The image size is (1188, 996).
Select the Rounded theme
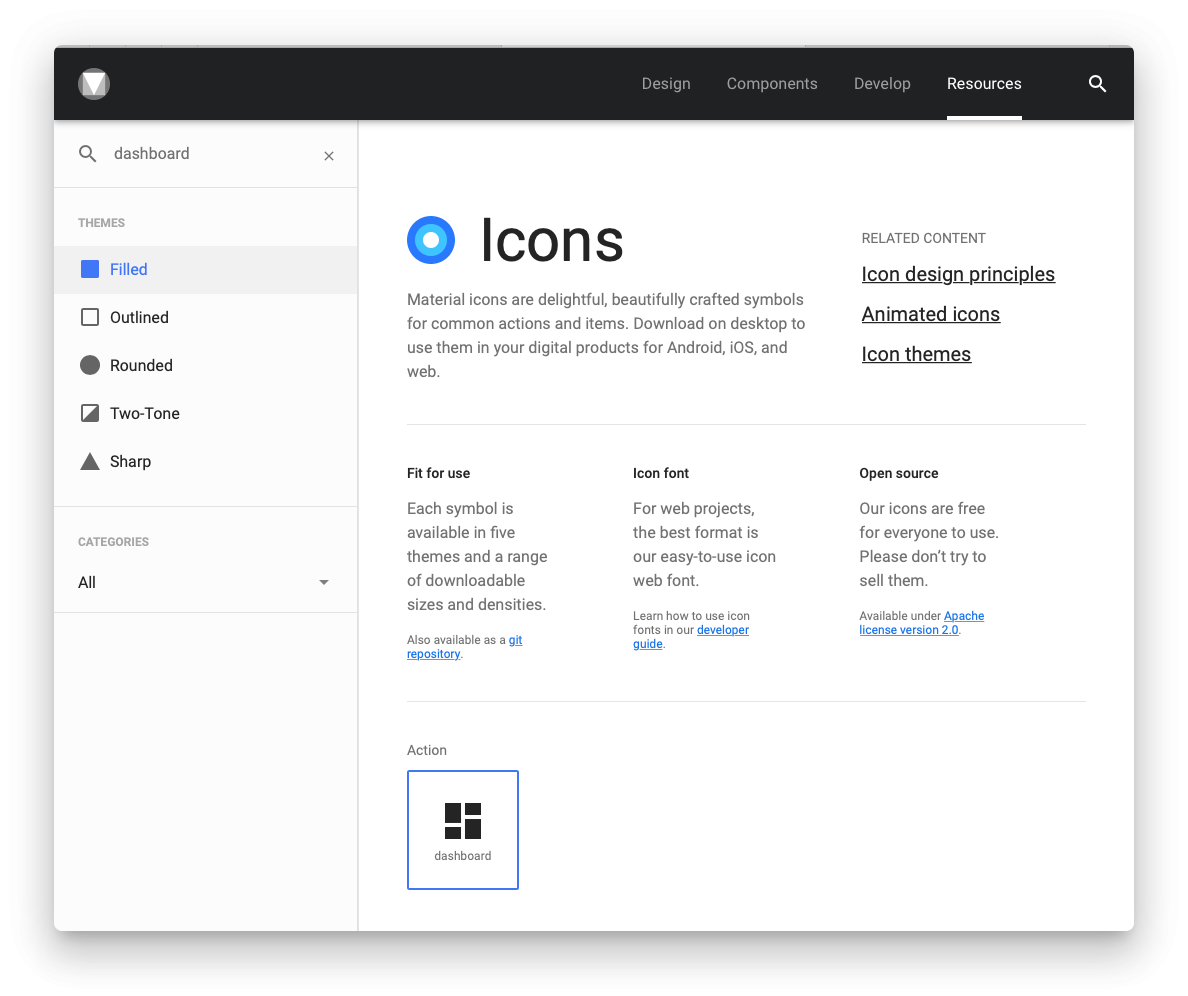click(x=206, y=365)
